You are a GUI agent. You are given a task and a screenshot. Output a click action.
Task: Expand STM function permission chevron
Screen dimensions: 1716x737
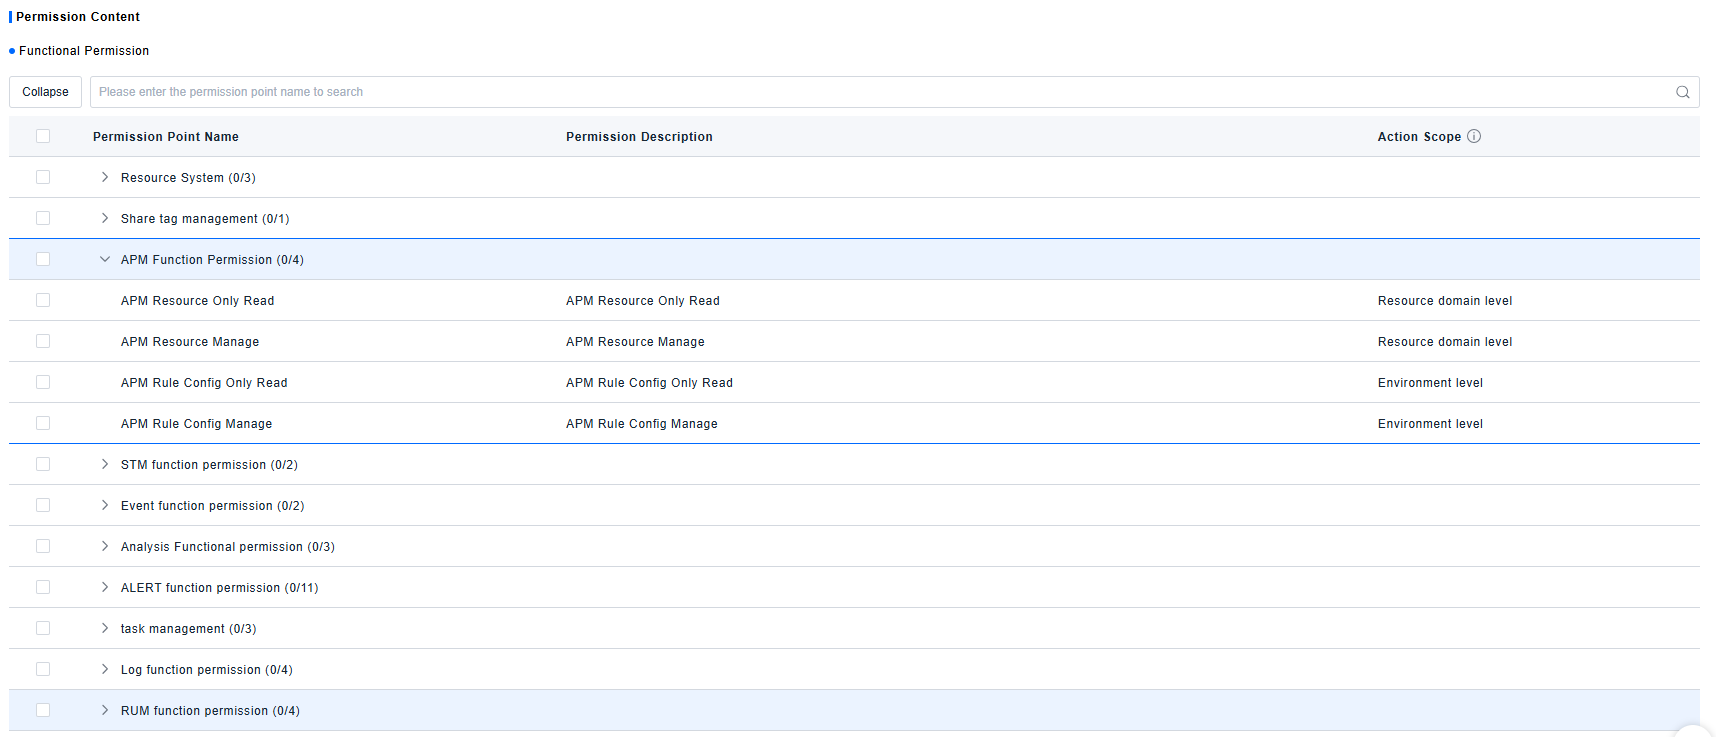(105, 464)
